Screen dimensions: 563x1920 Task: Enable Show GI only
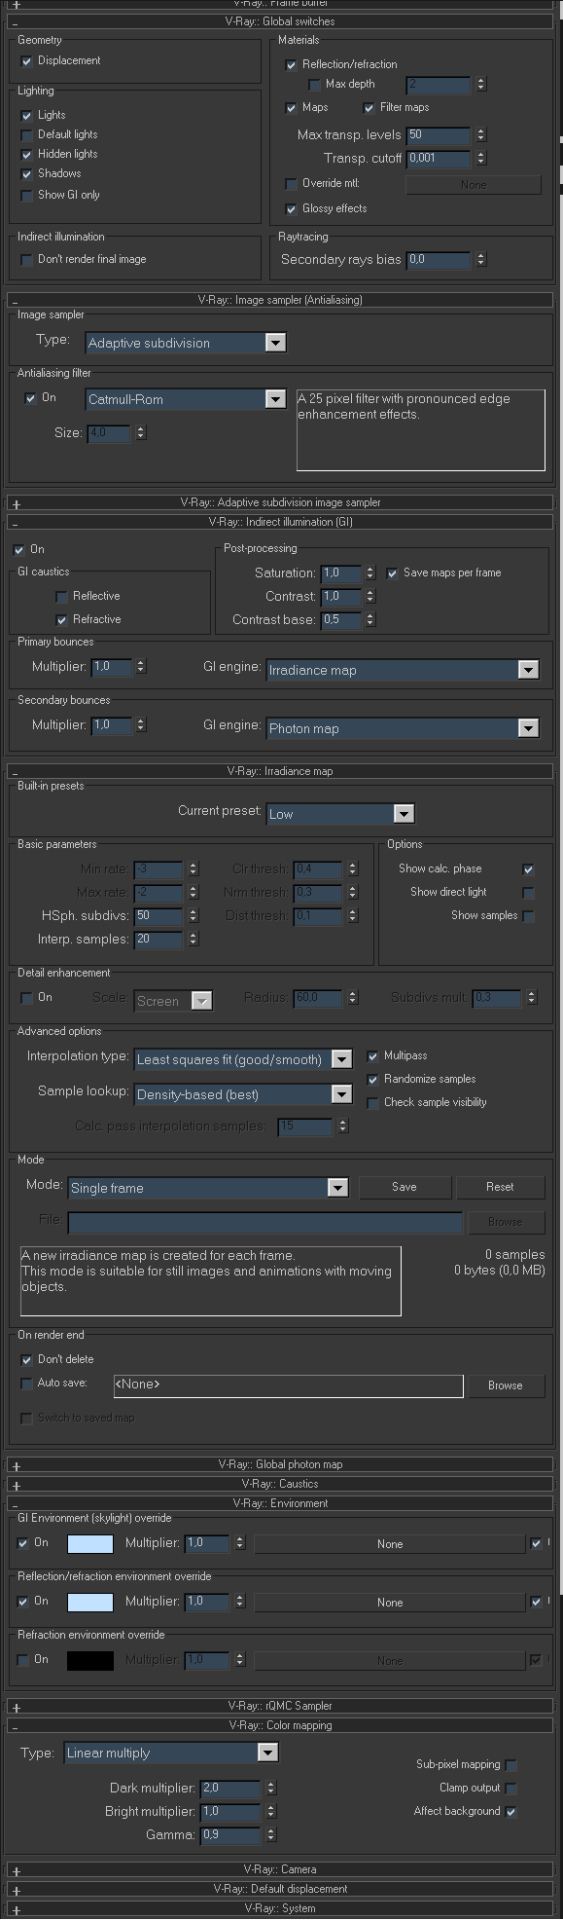click(x=27, y=196)
